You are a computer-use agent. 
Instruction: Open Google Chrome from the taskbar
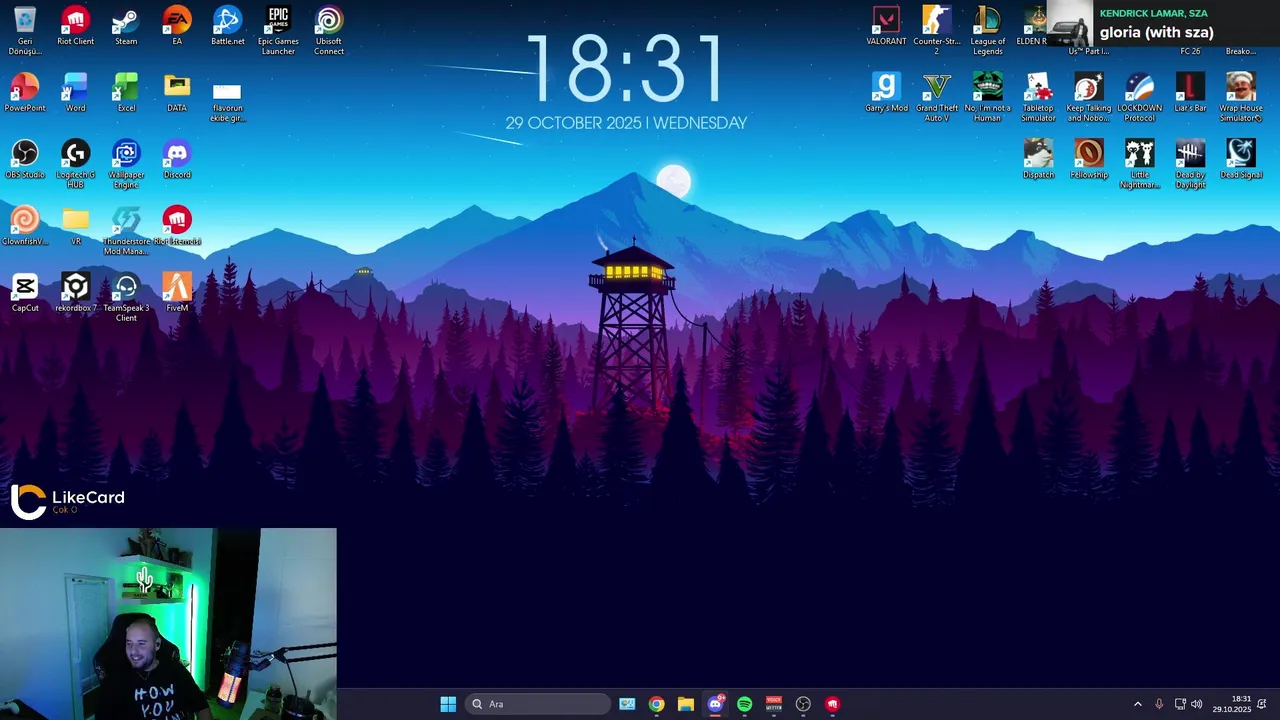656,704
